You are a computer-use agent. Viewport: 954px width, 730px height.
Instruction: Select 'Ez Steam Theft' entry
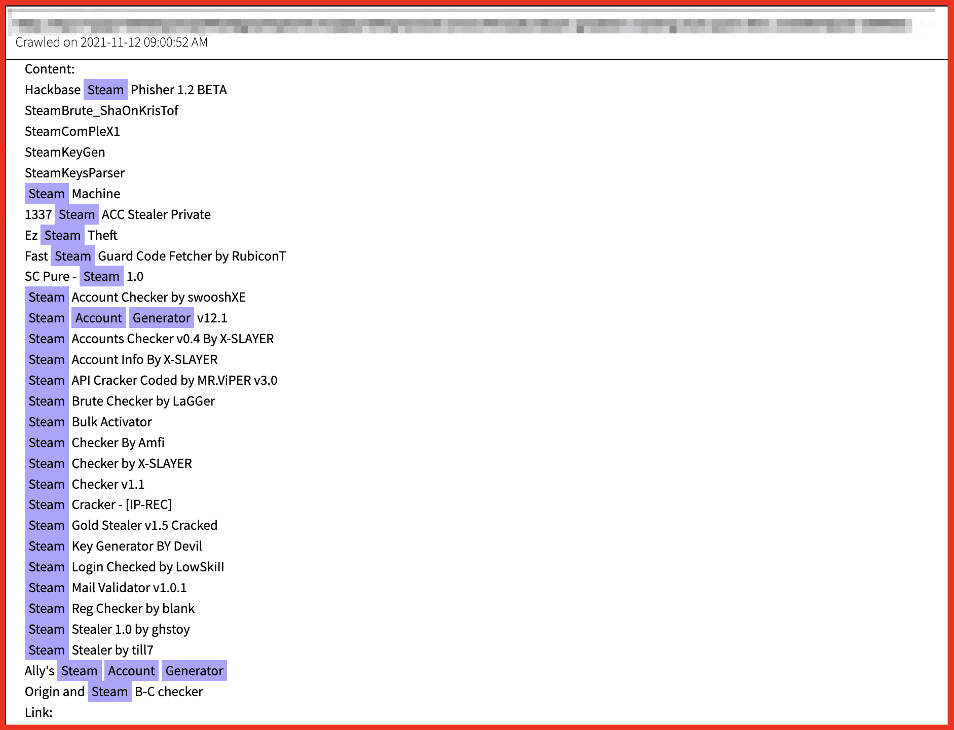(x=71, y=235)
